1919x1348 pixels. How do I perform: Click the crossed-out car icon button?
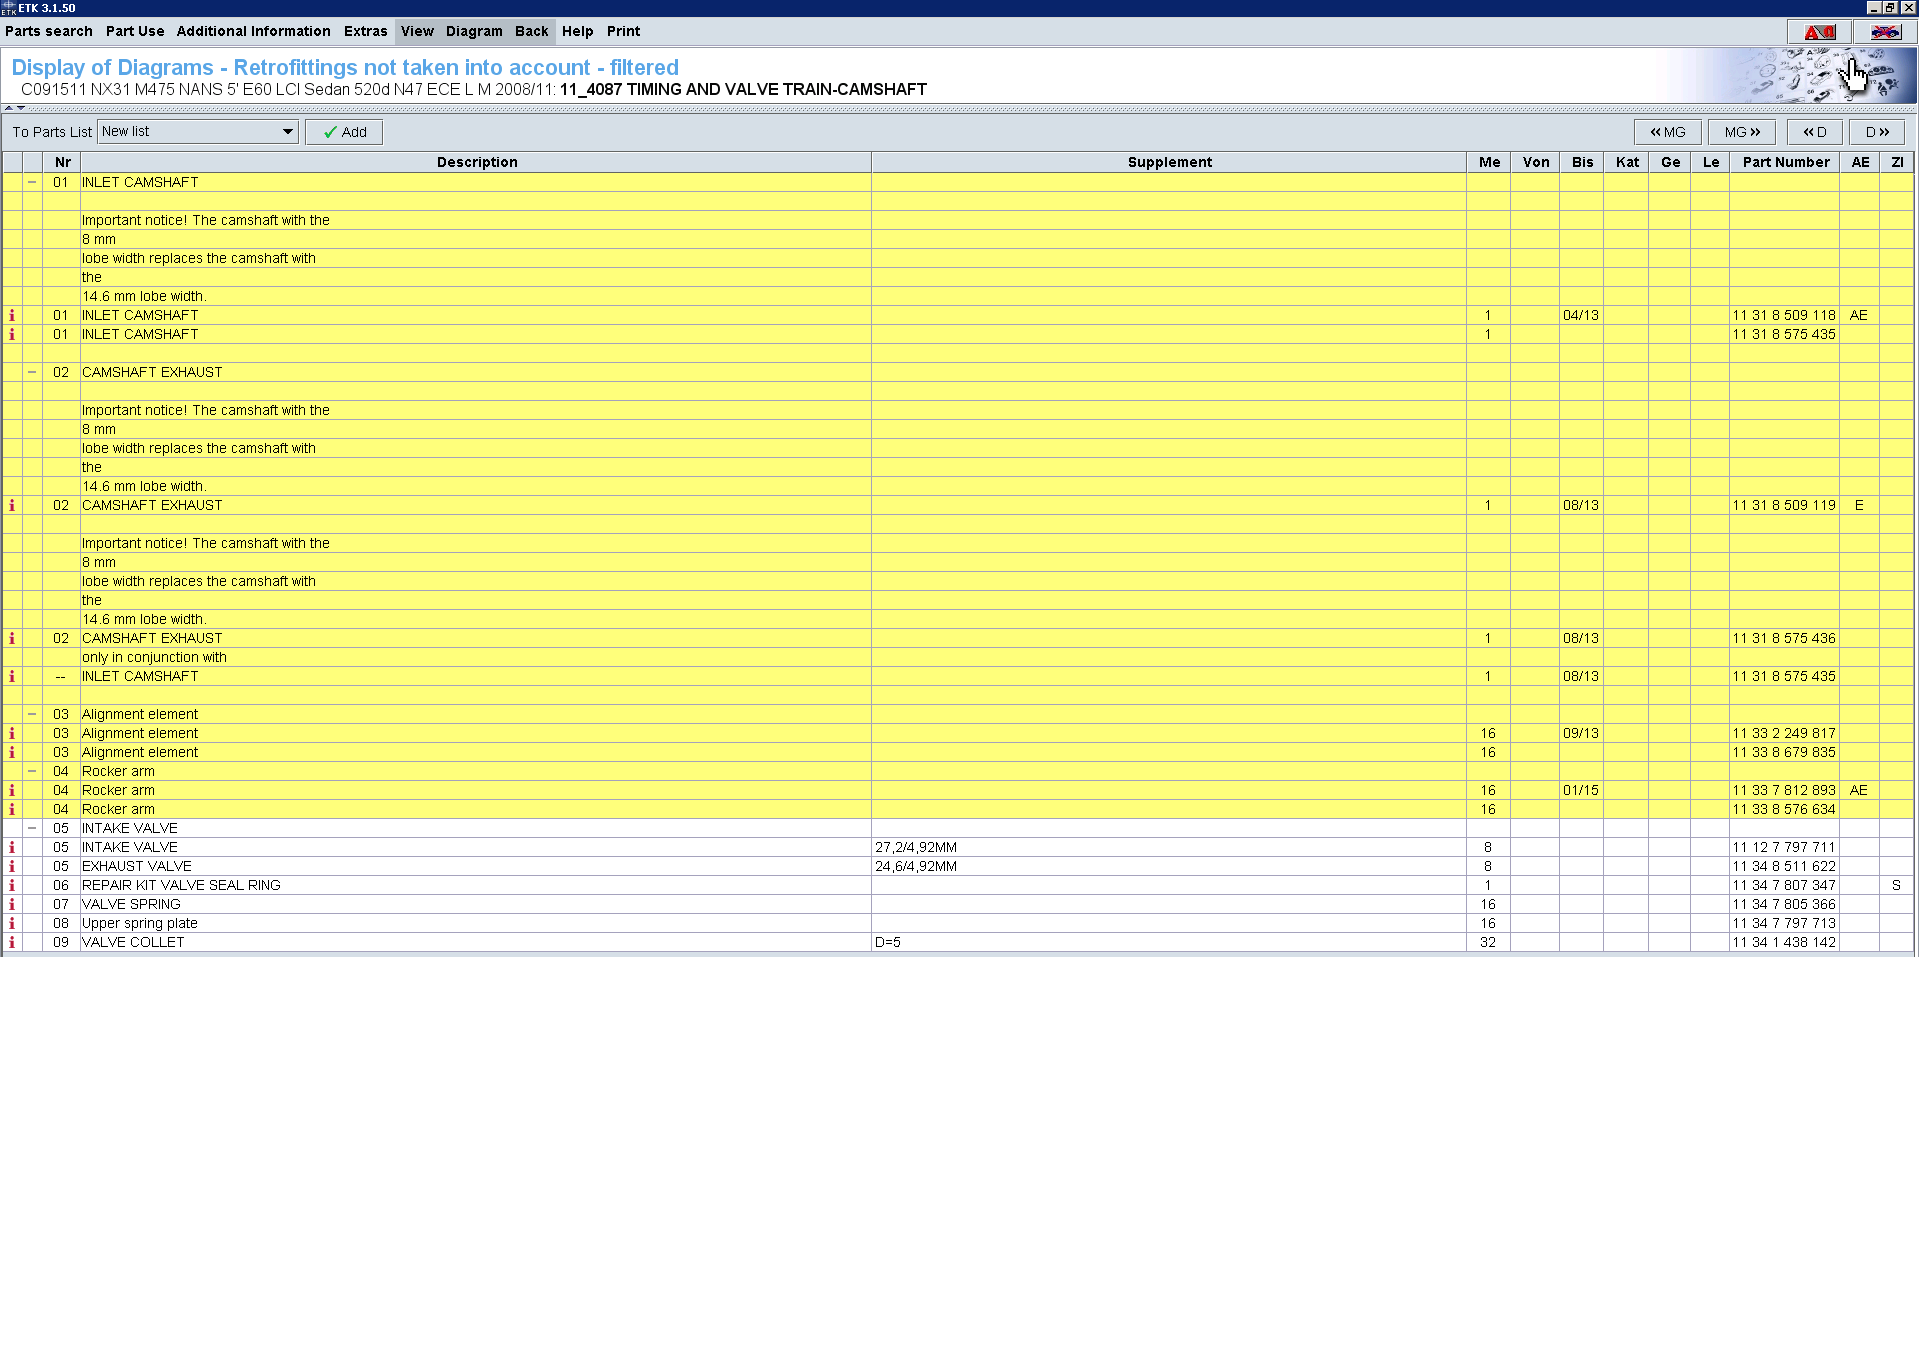[1885, 32]
